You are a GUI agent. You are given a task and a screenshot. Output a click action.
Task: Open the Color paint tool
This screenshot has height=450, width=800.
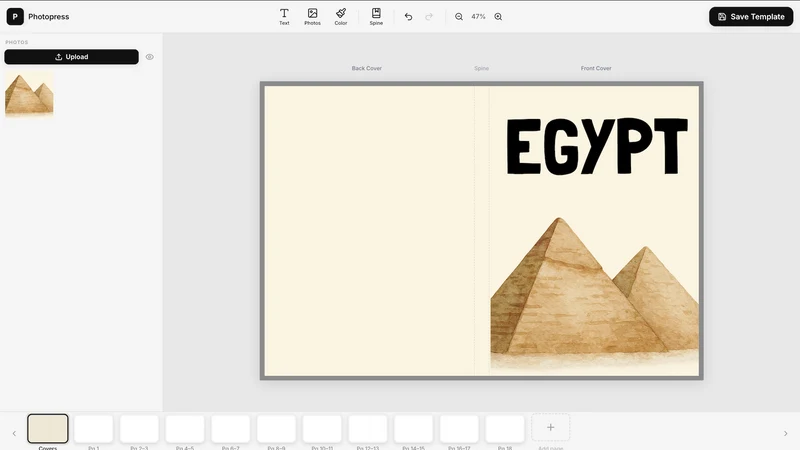(x=341, y=16)
